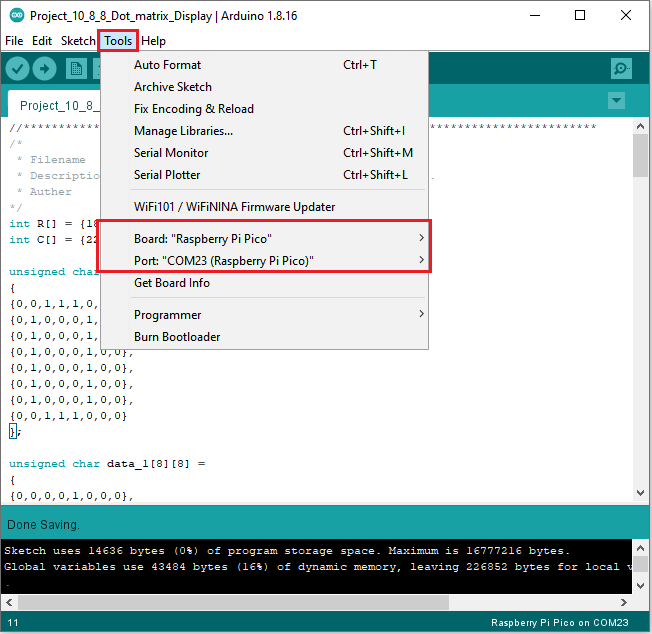Viewport: 652px width, 634px height.
Task: Choose Fix Encoding & Reload
Action: click(264, 109)
